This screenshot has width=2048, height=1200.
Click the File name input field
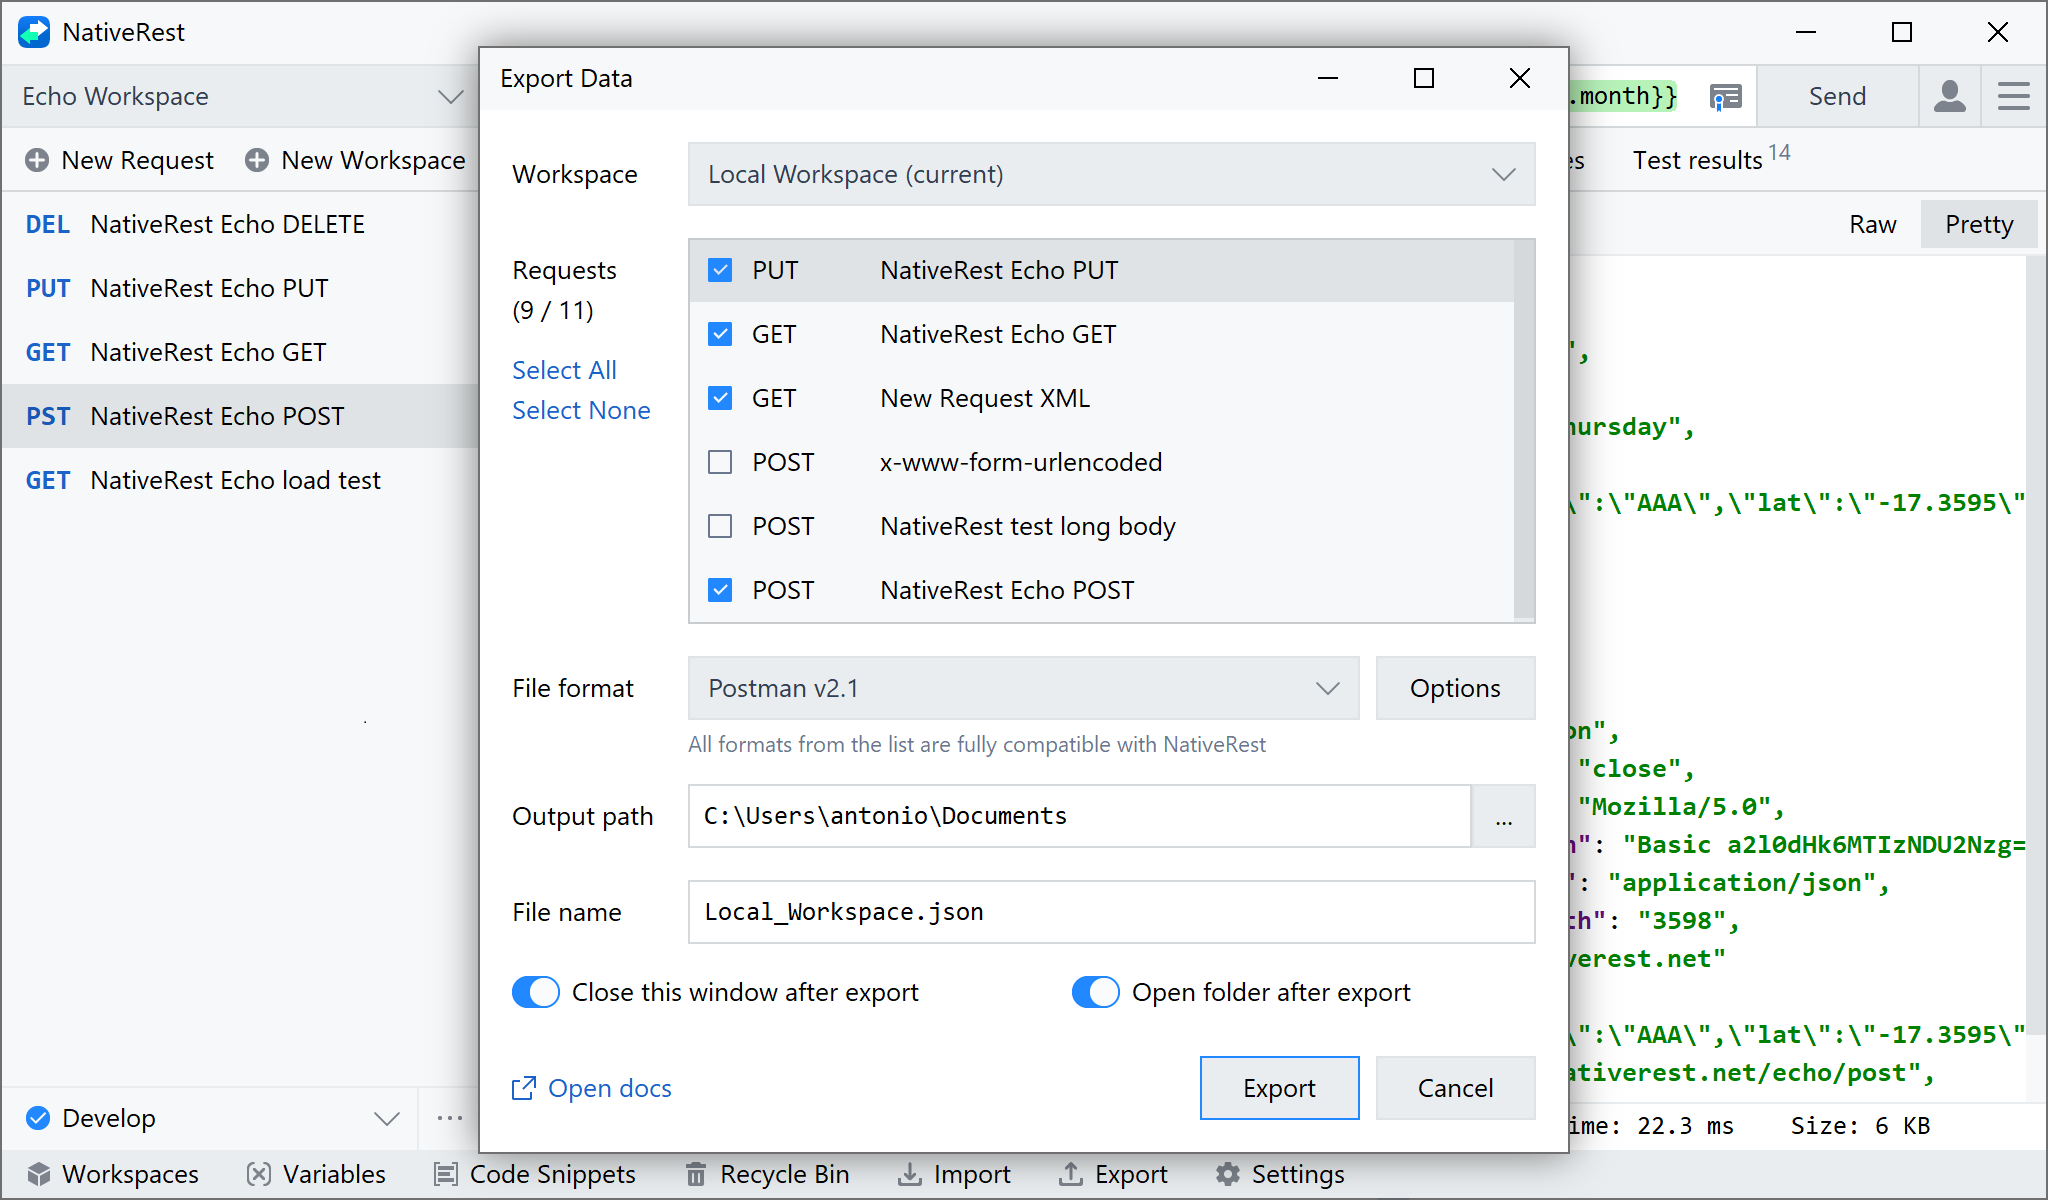(x=1112, y=912)
